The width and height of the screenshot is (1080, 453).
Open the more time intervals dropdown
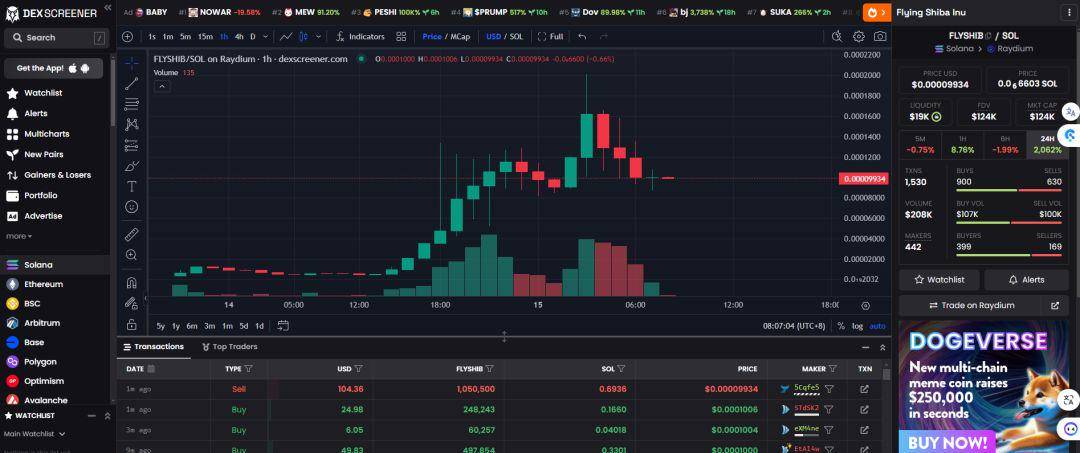coord(266,36)
